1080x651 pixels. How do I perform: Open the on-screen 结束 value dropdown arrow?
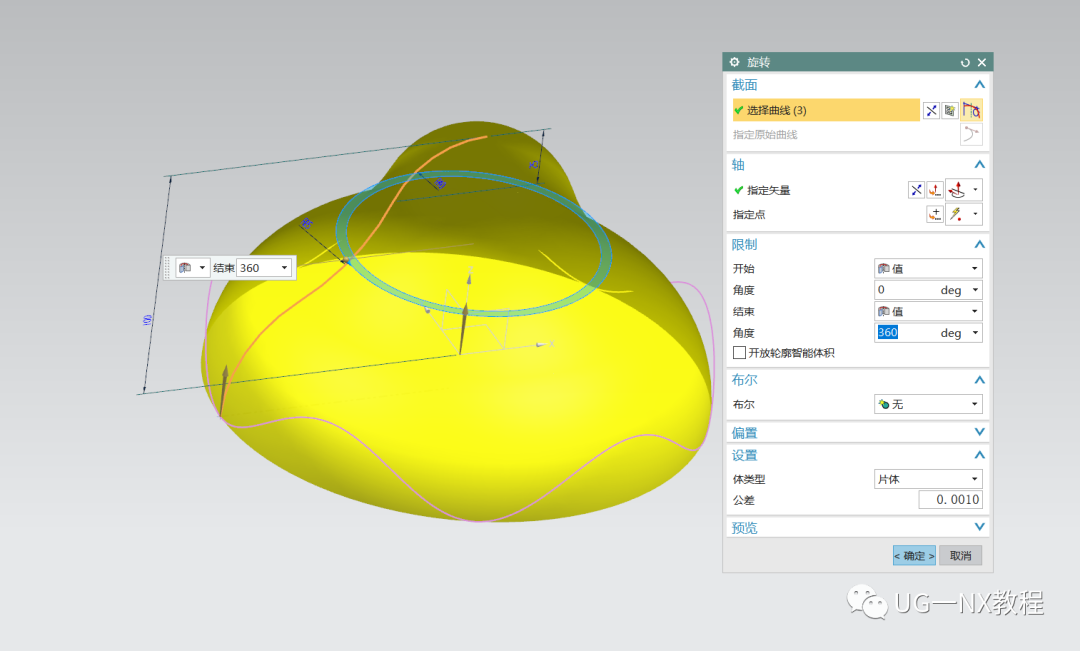[x=284, y=268]
